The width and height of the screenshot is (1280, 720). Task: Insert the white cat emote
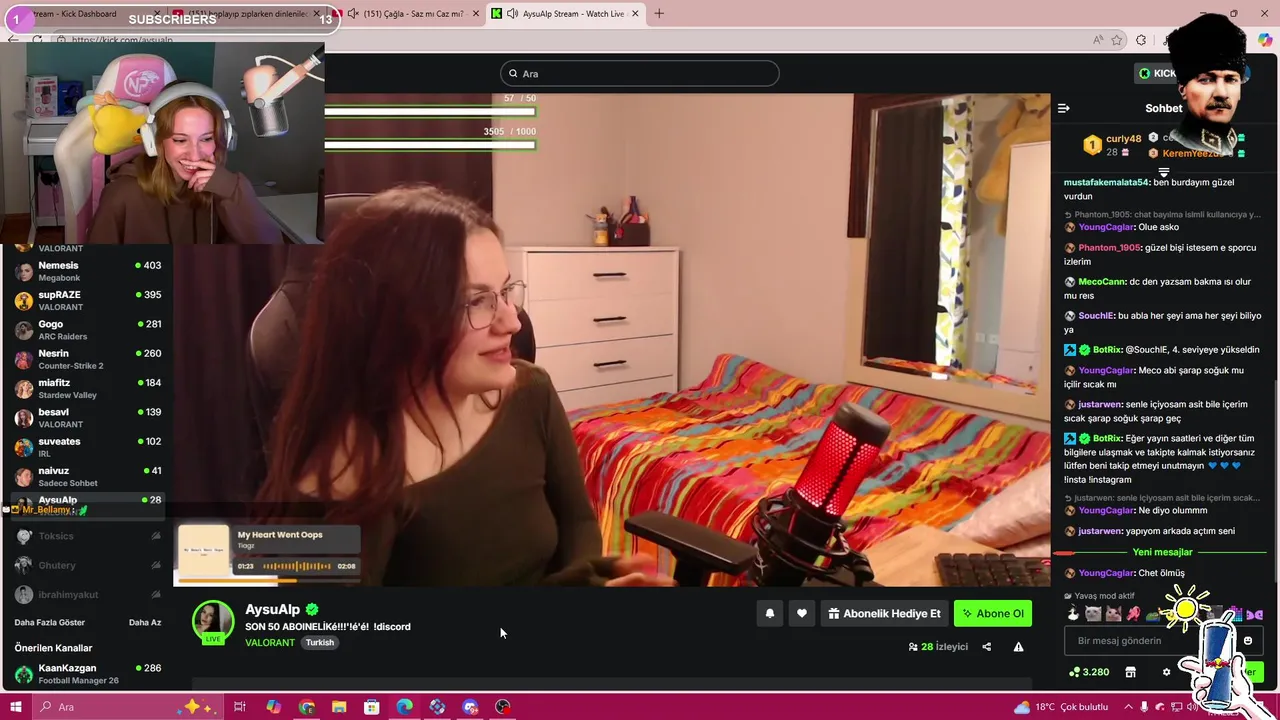[1093, 614]
